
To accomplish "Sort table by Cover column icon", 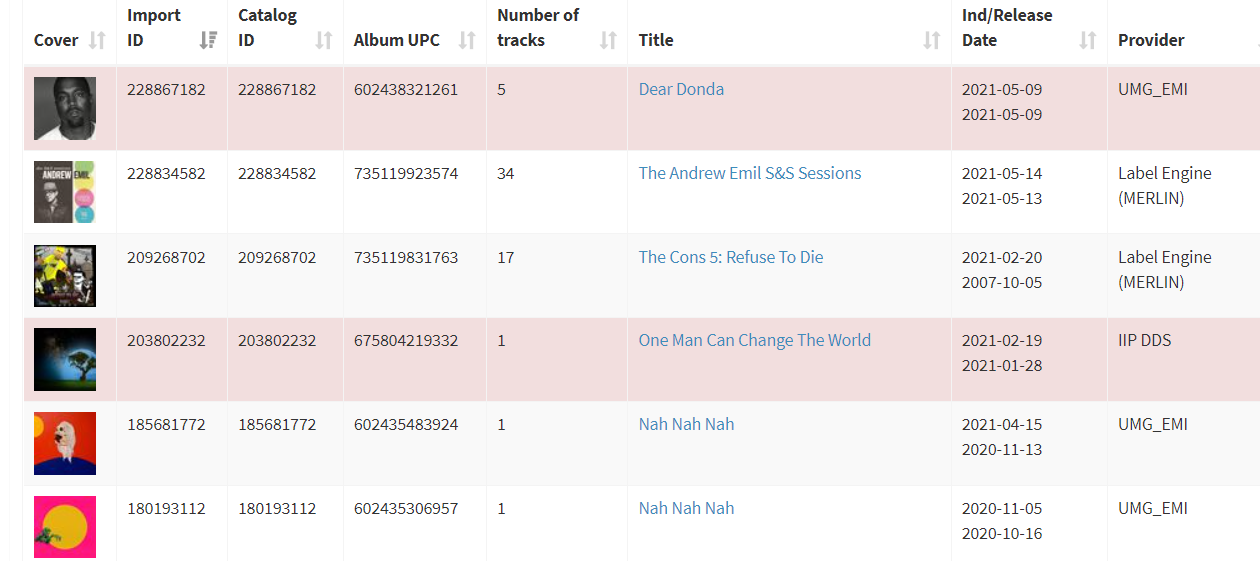I will pyautogui.click(x=97, y=40).
